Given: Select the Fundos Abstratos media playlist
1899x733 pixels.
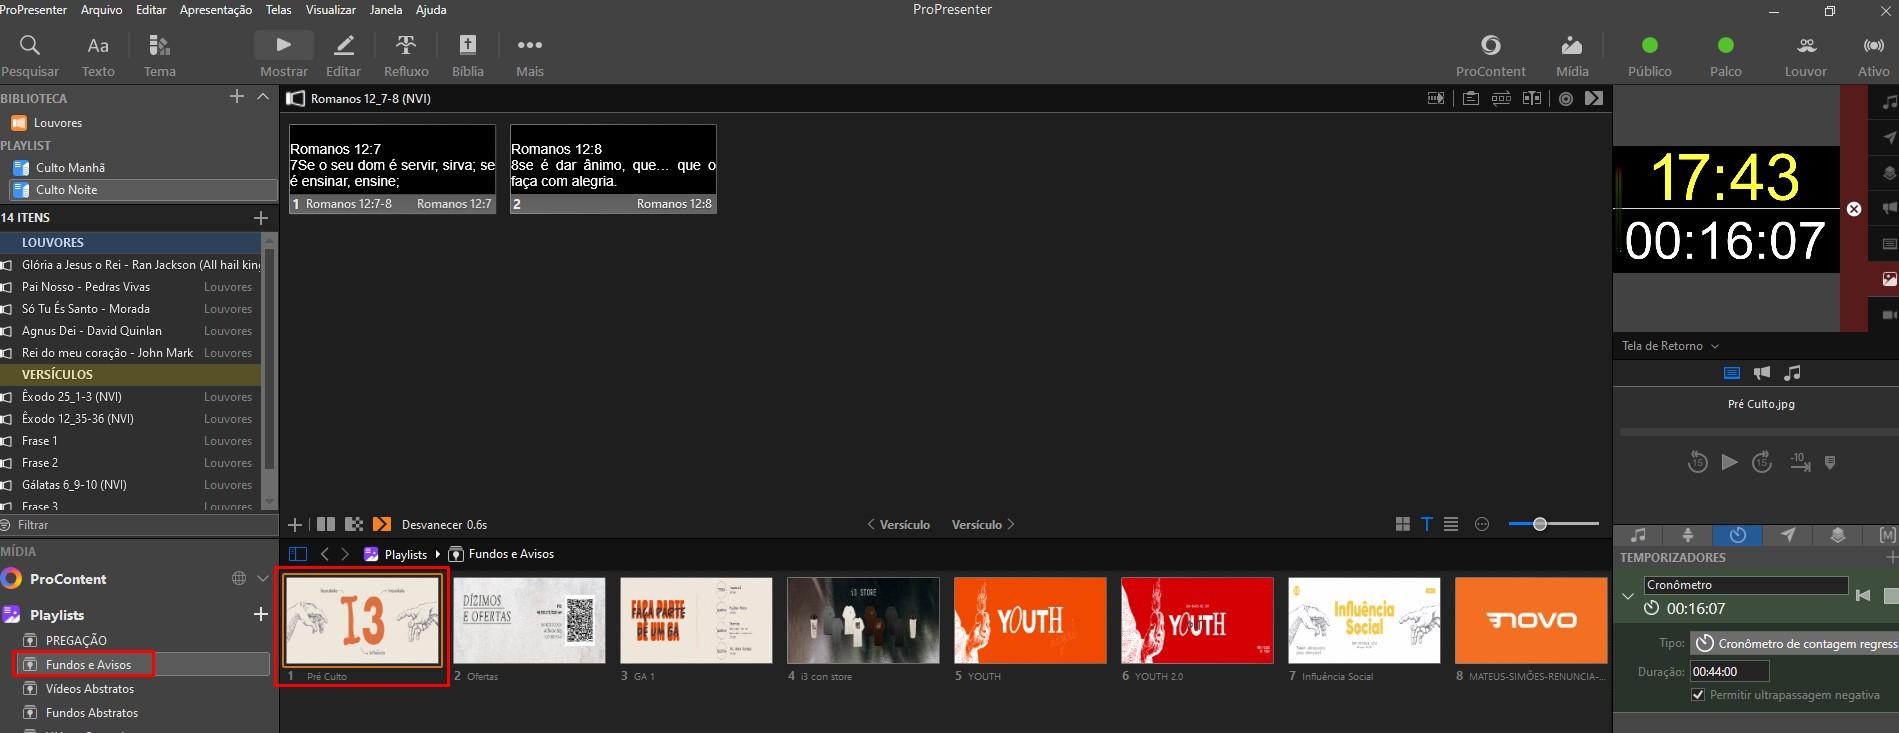Looking at the screenshot, I should pyautogui.click(x=92, y=713).
